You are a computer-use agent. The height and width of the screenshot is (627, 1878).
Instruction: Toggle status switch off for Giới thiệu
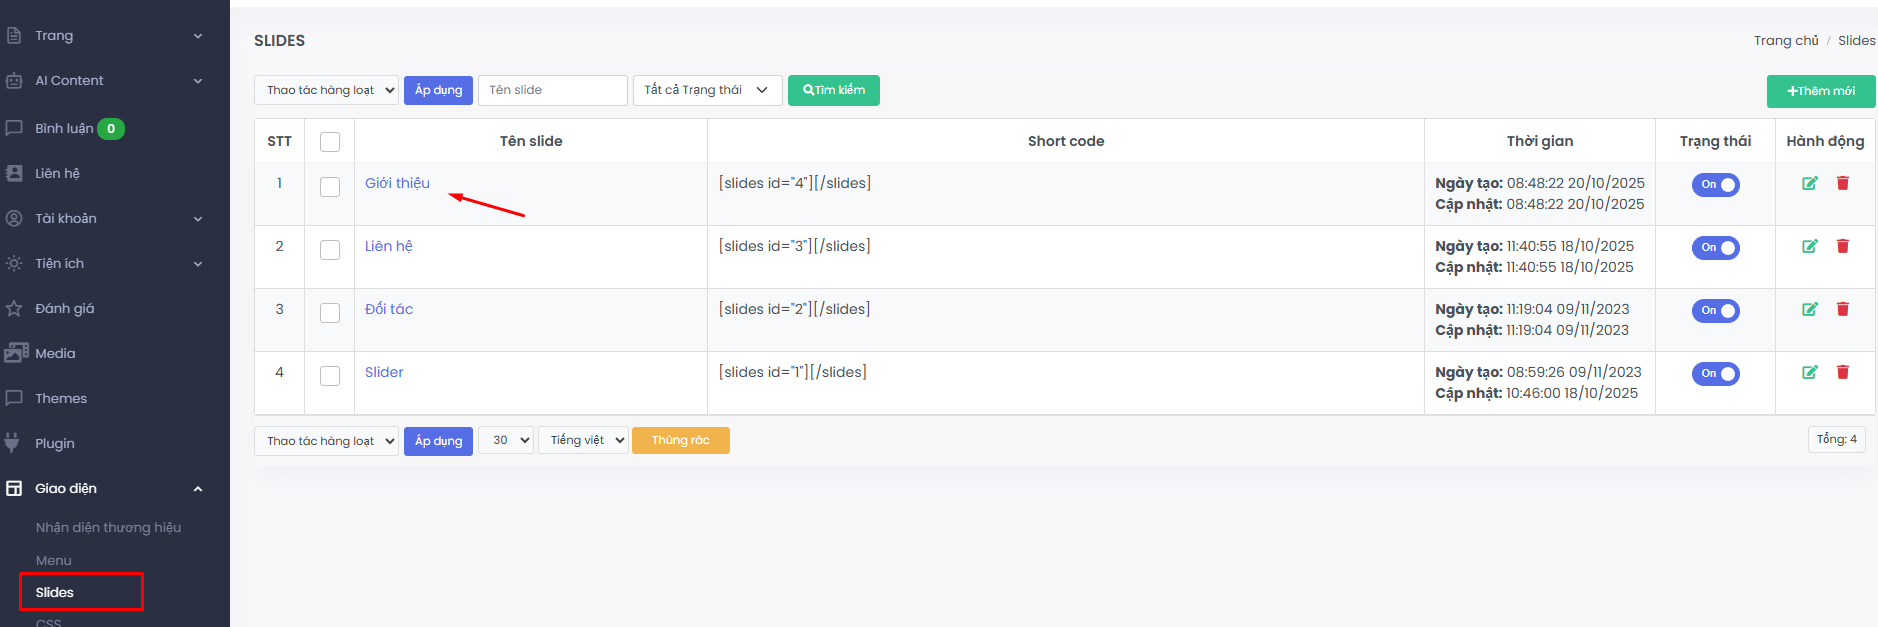1715,185
